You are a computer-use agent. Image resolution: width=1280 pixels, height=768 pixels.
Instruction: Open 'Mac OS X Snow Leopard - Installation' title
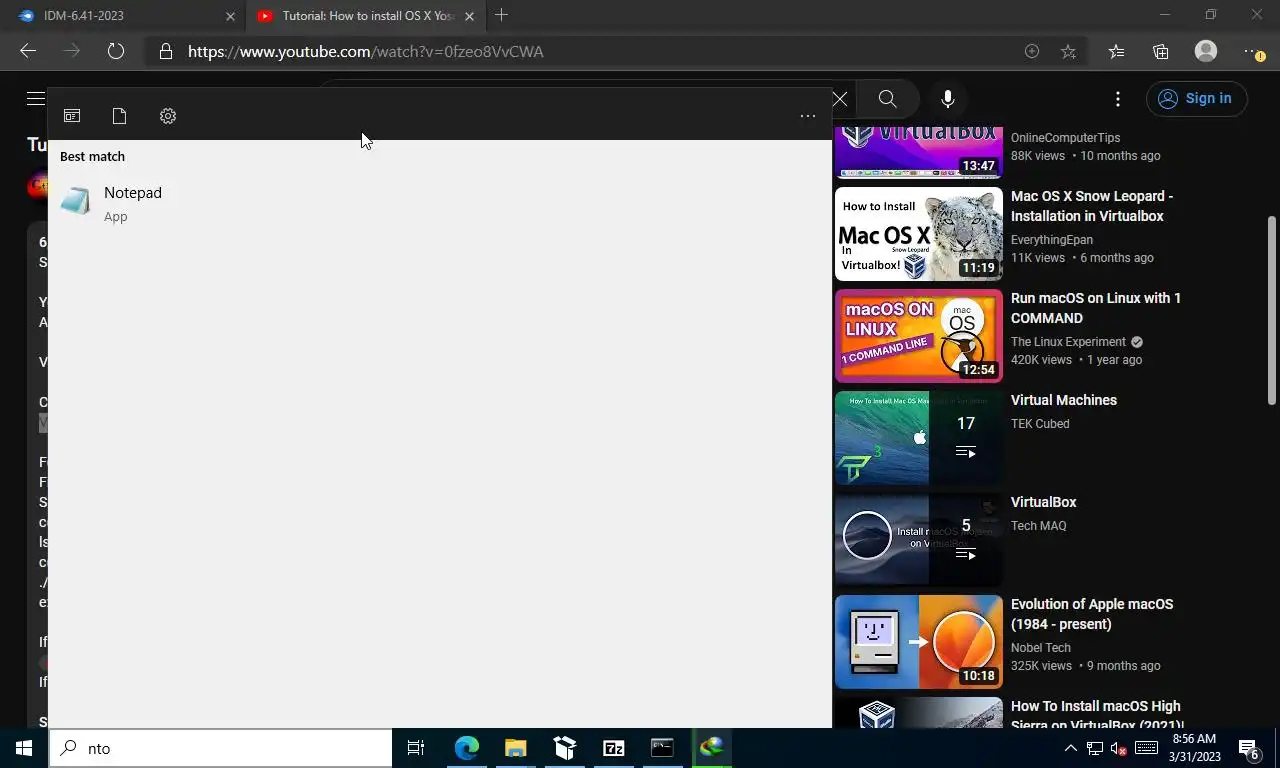tap(1092, 206)
